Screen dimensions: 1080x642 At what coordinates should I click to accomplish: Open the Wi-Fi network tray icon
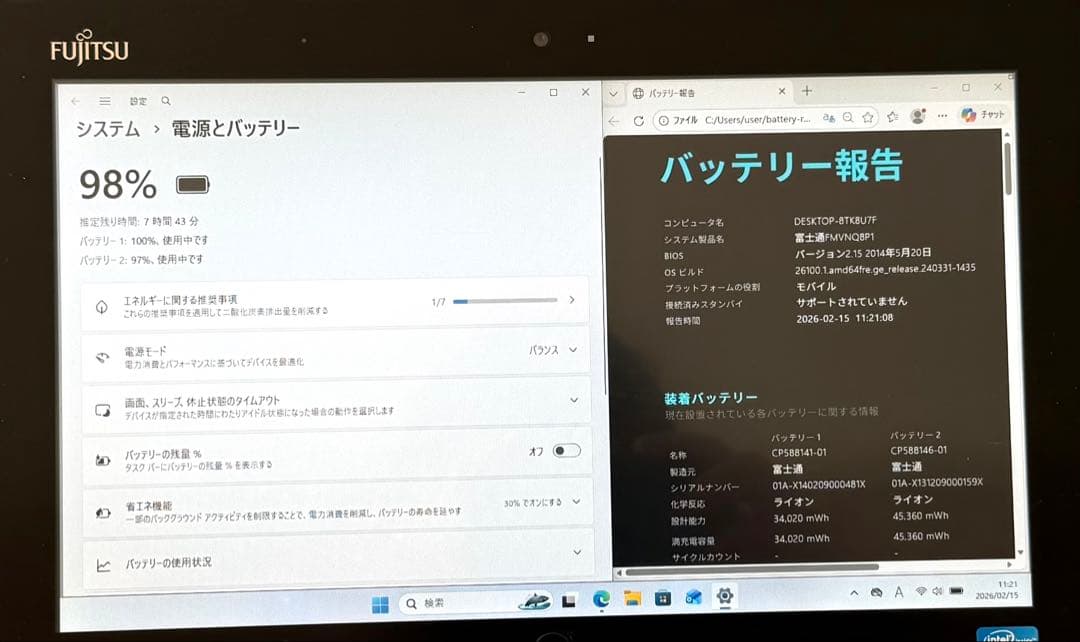point(921,591)
